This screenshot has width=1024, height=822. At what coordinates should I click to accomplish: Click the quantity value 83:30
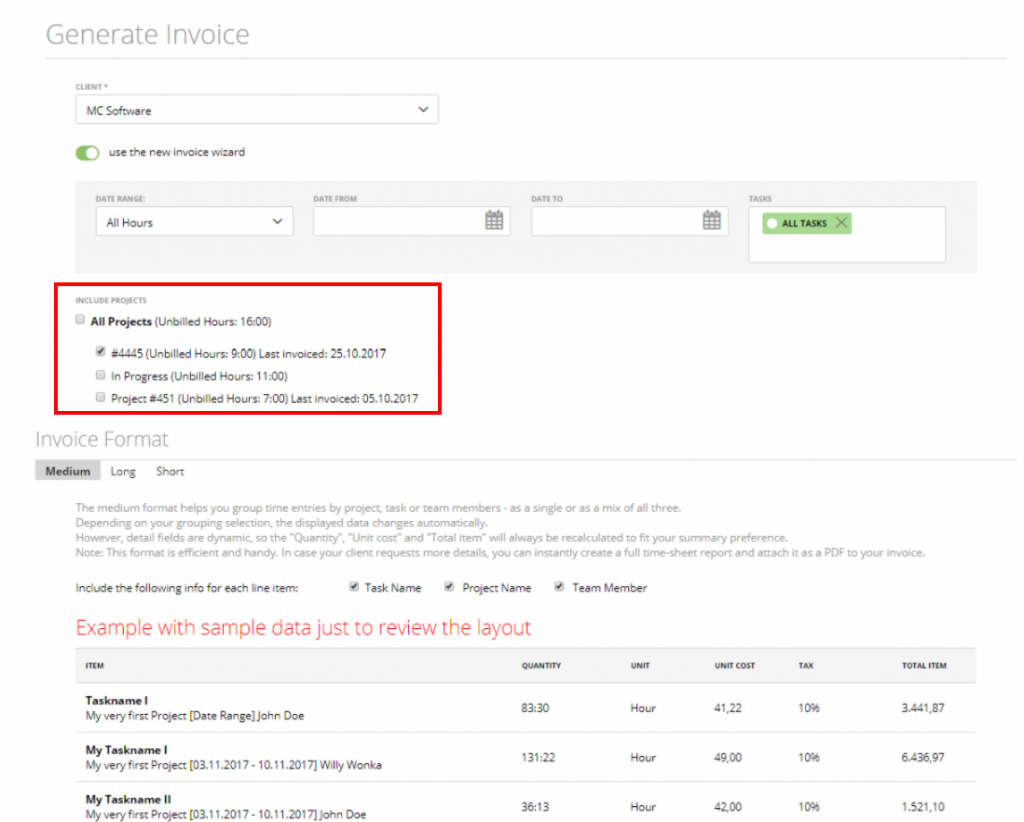535,708
